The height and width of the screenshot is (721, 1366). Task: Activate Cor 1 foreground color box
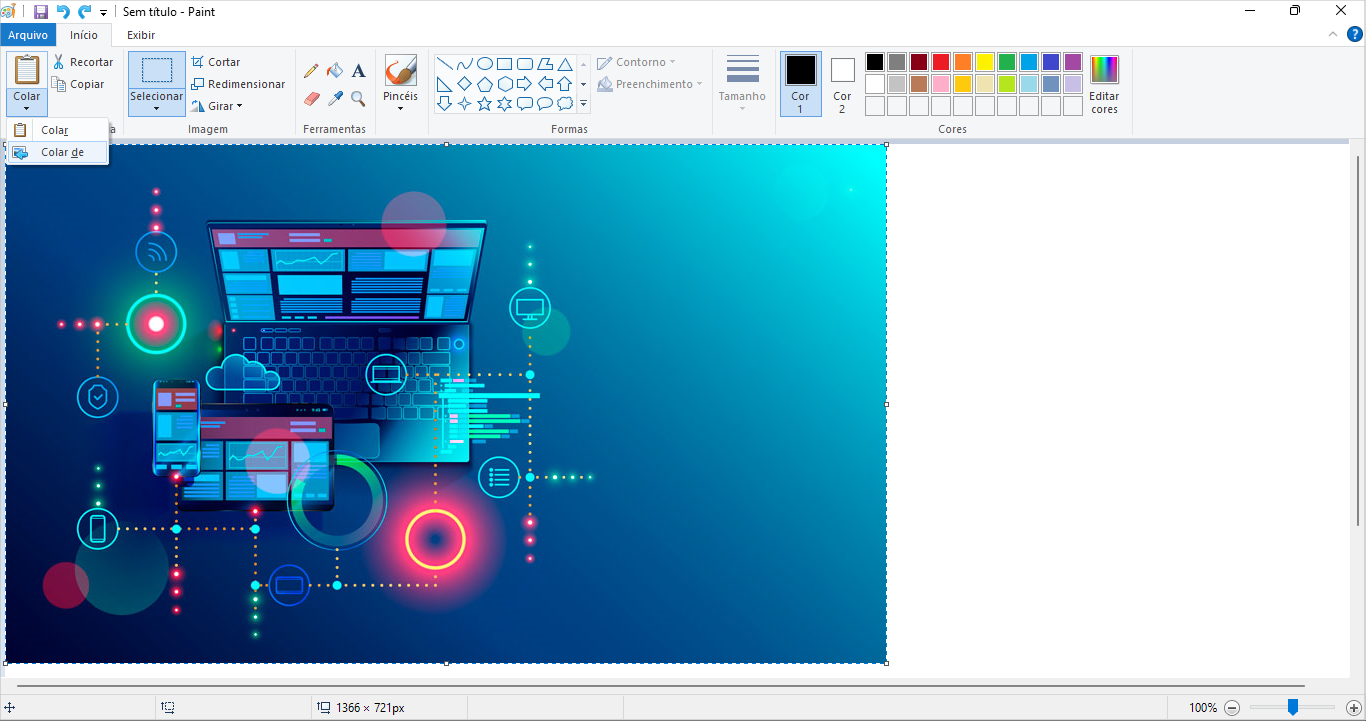pos(800,83)
